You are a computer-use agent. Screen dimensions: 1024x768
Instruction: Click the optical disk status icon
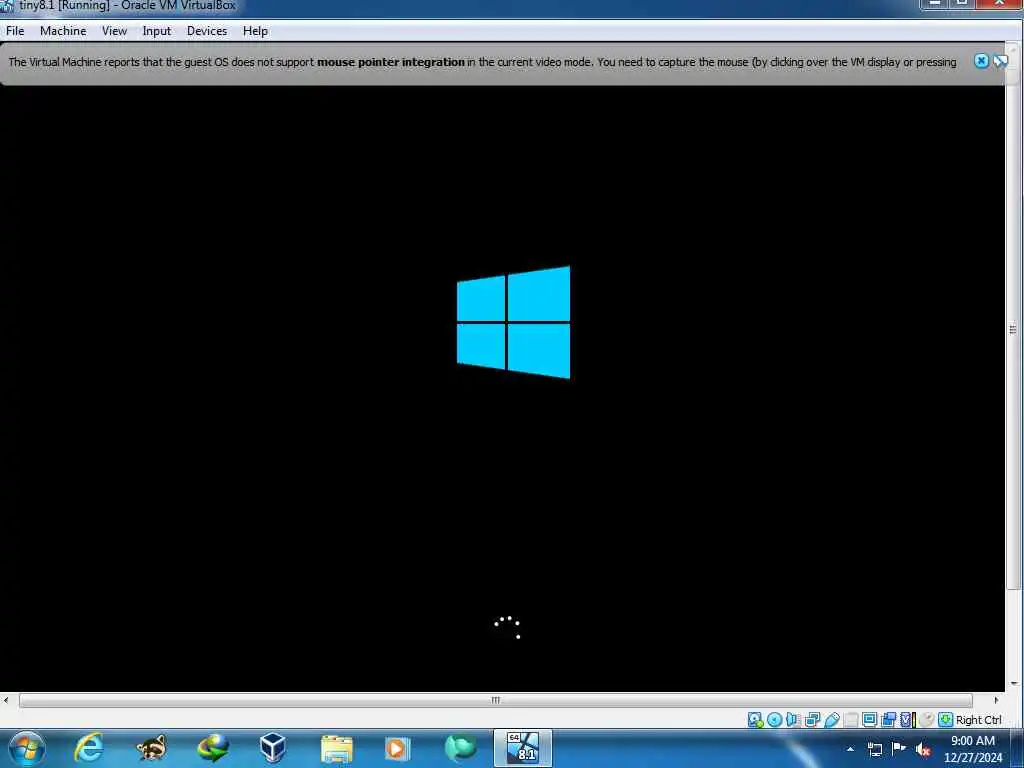point(775,720)
